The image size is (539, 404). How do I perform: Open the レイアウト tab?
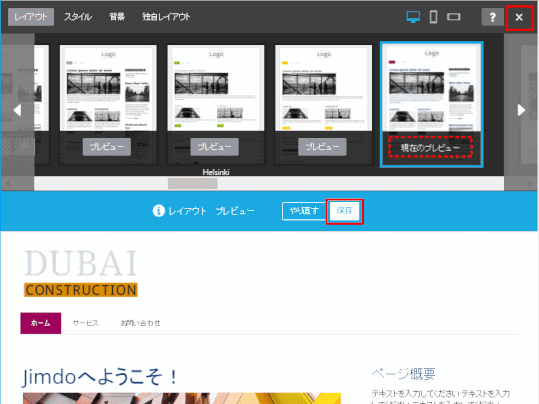31,17
